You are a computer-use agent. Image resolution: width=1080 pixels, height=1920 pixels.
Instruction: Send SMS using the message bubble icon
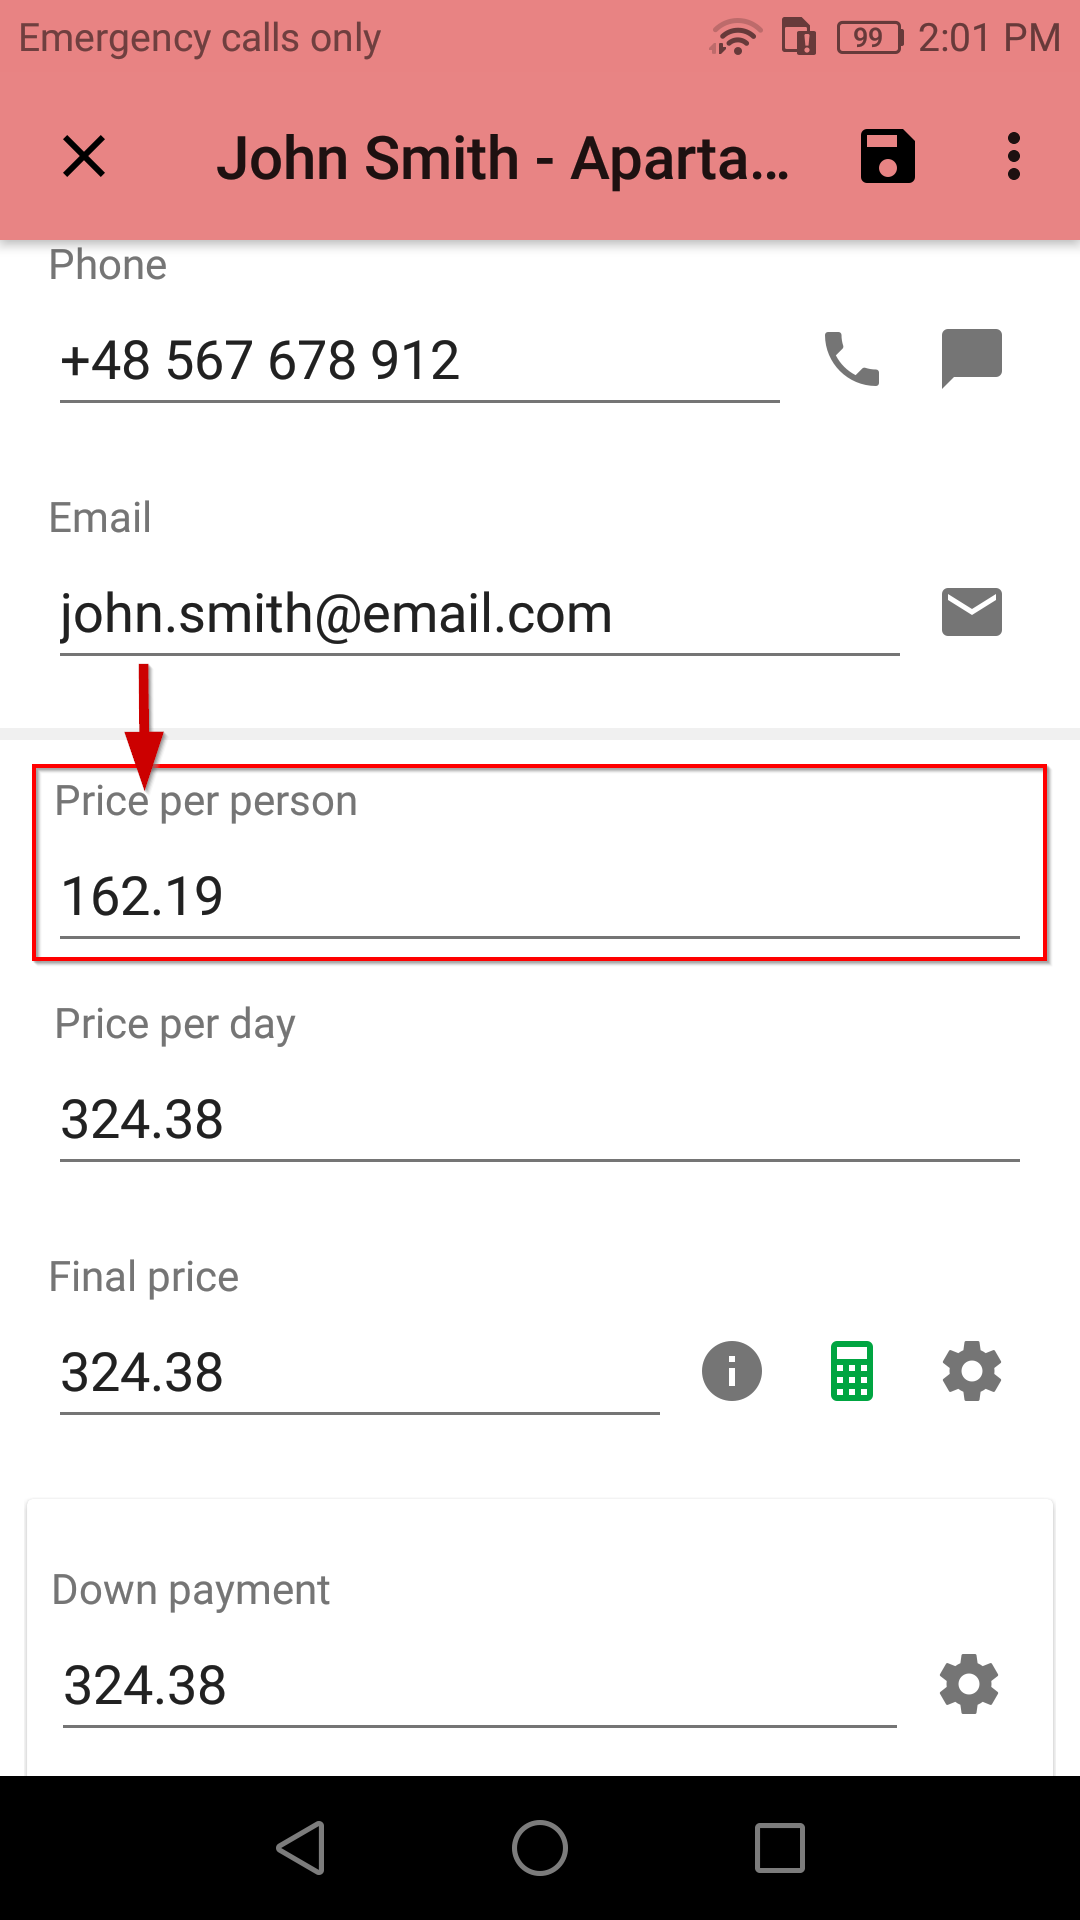[972, 358]
